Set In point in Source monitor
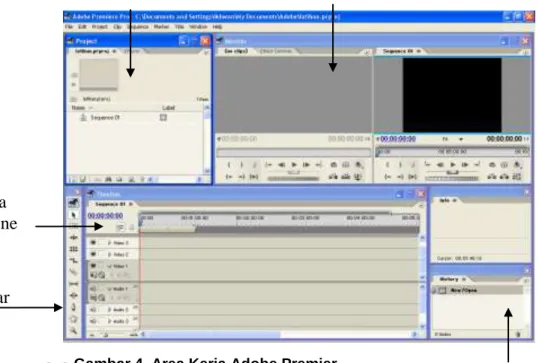Viewport: 539px width, 363px height. (x=229, y=165)
